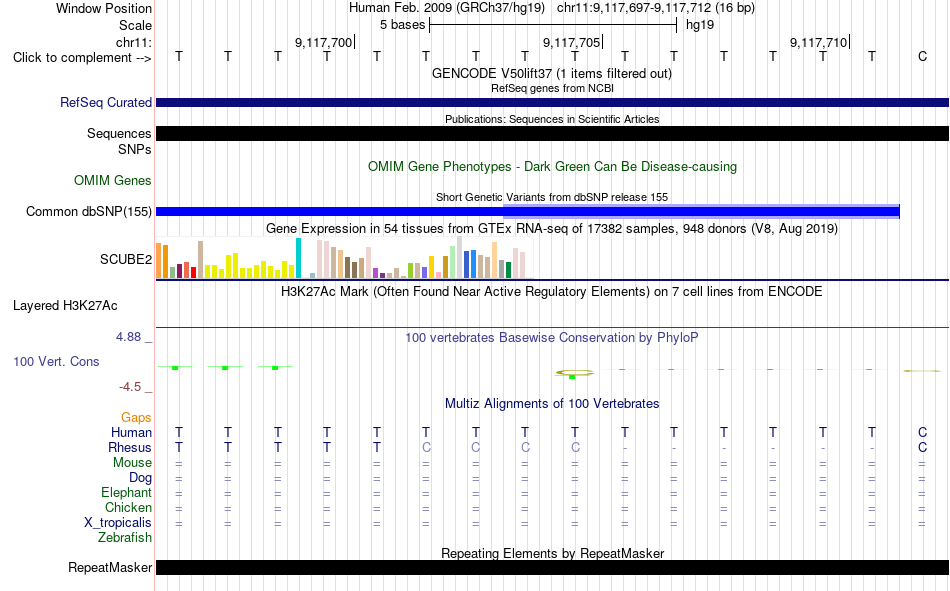The width and height of the screenshot is (950, 591).
Task: Click the OMIM Gene Phenotypes green title
Action: point(552,167)
